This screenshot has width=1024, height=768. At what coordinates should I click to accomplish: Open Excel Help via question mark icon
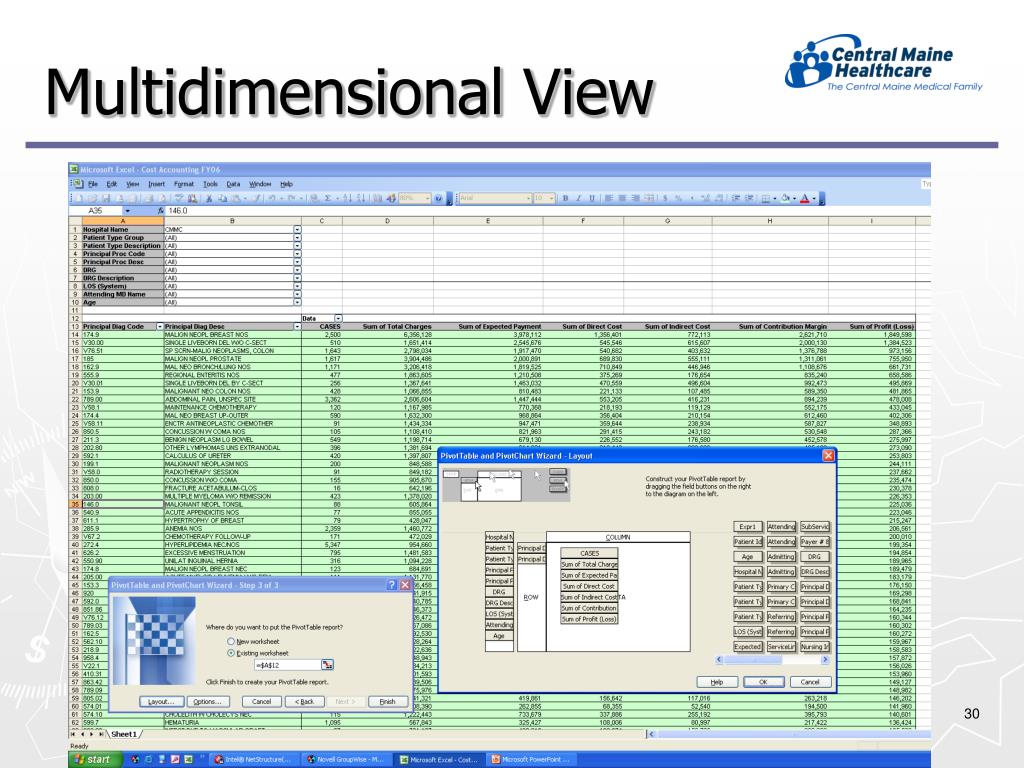point(438,198)
